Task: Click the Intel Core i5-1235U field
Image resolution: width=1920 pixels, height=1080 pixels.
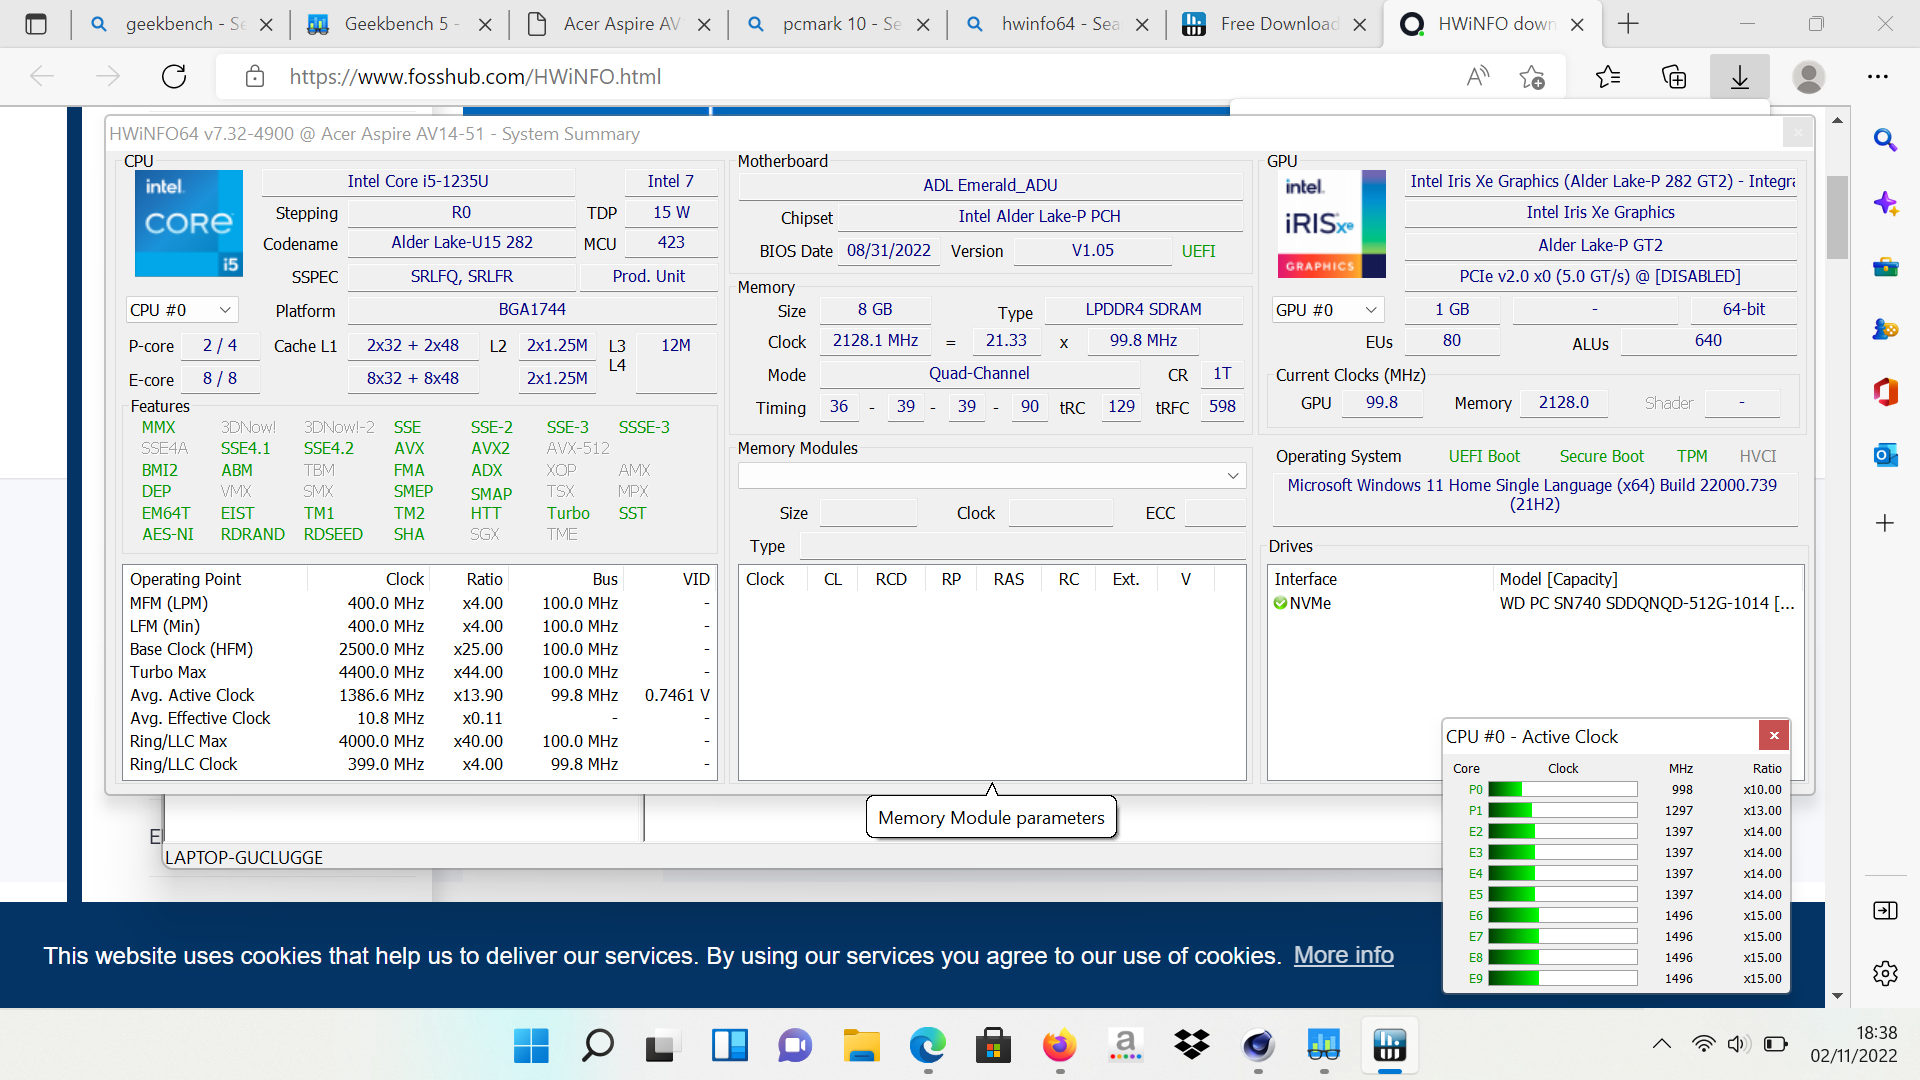Action: pos(418,181)
